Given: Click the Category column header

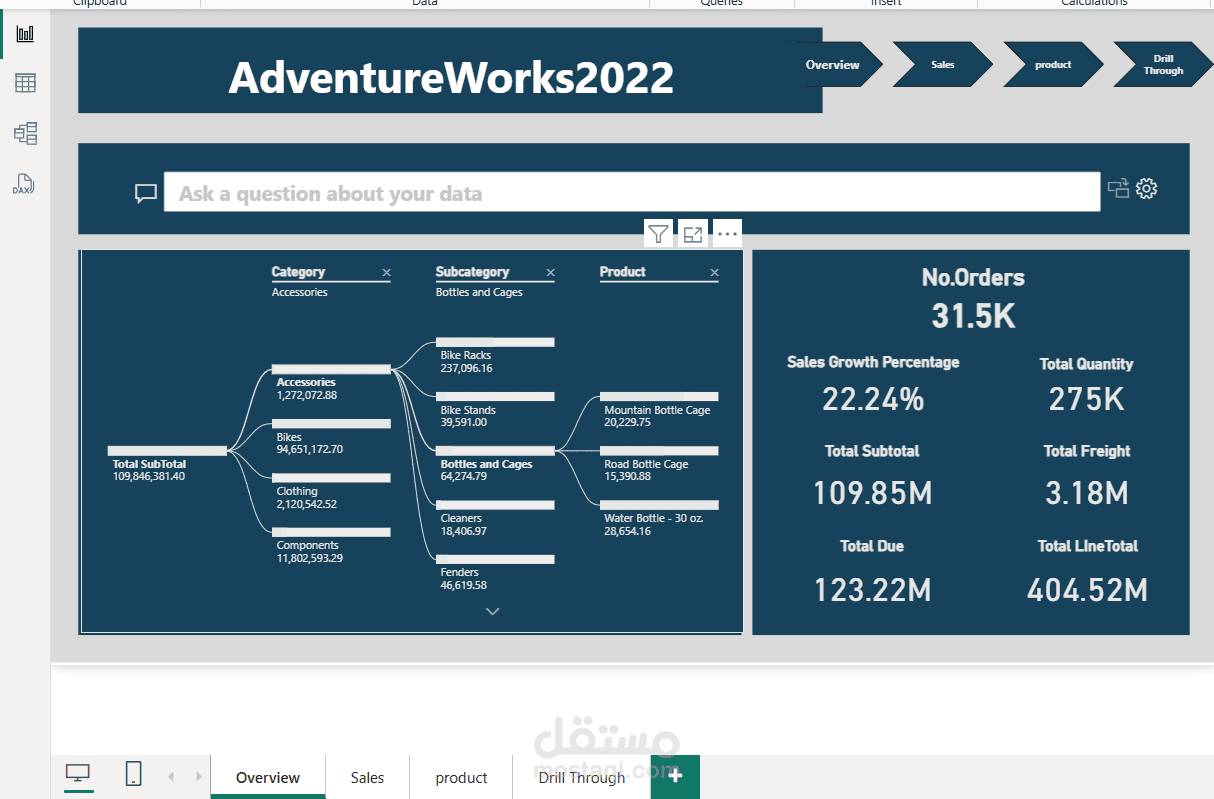Looking at the screenshot, I should click(298, 272).
